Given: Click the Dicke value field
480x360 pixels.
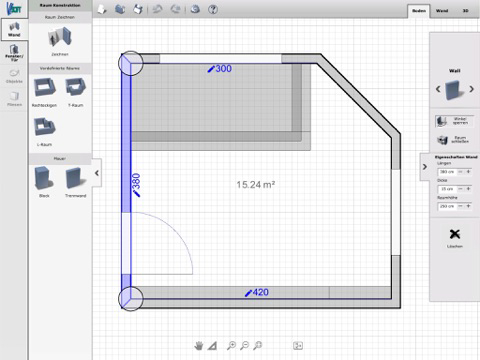Looking at the screenshot, I should [x=447, y=189].
